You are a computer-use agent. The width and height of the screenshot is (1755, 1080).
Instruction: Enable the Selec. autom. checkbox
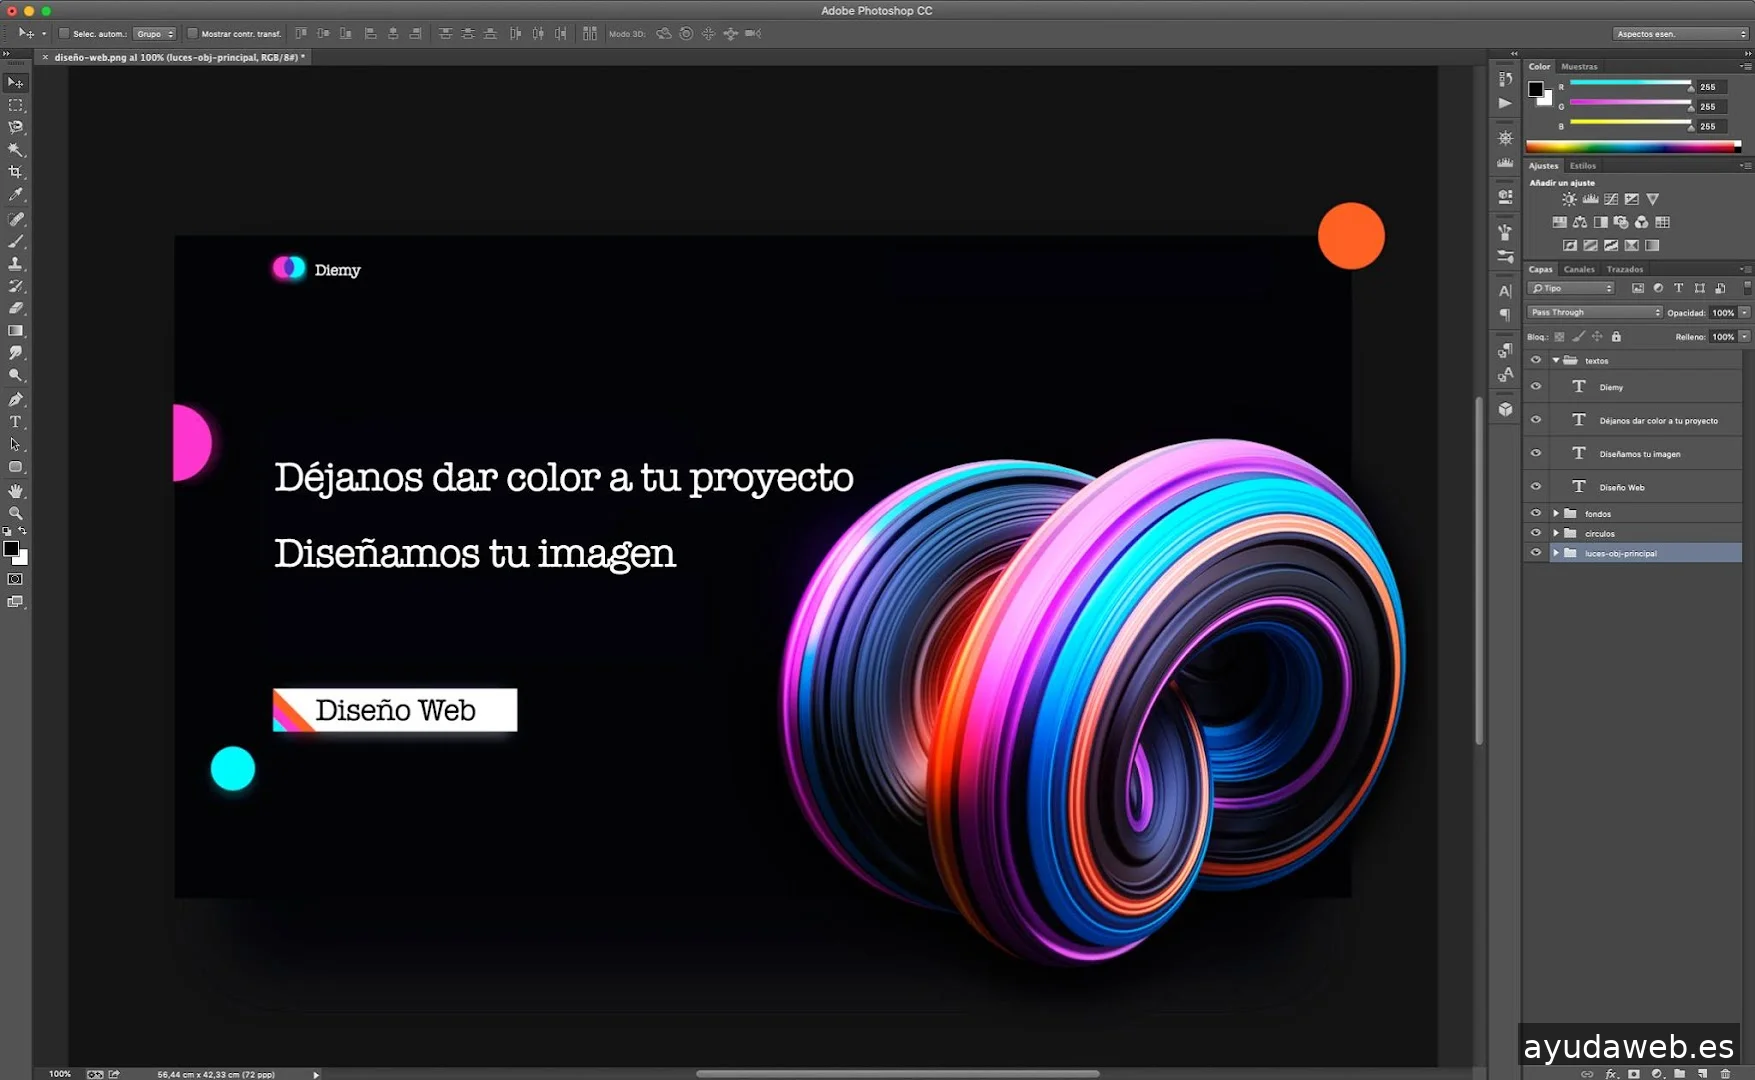pos(64,33)
